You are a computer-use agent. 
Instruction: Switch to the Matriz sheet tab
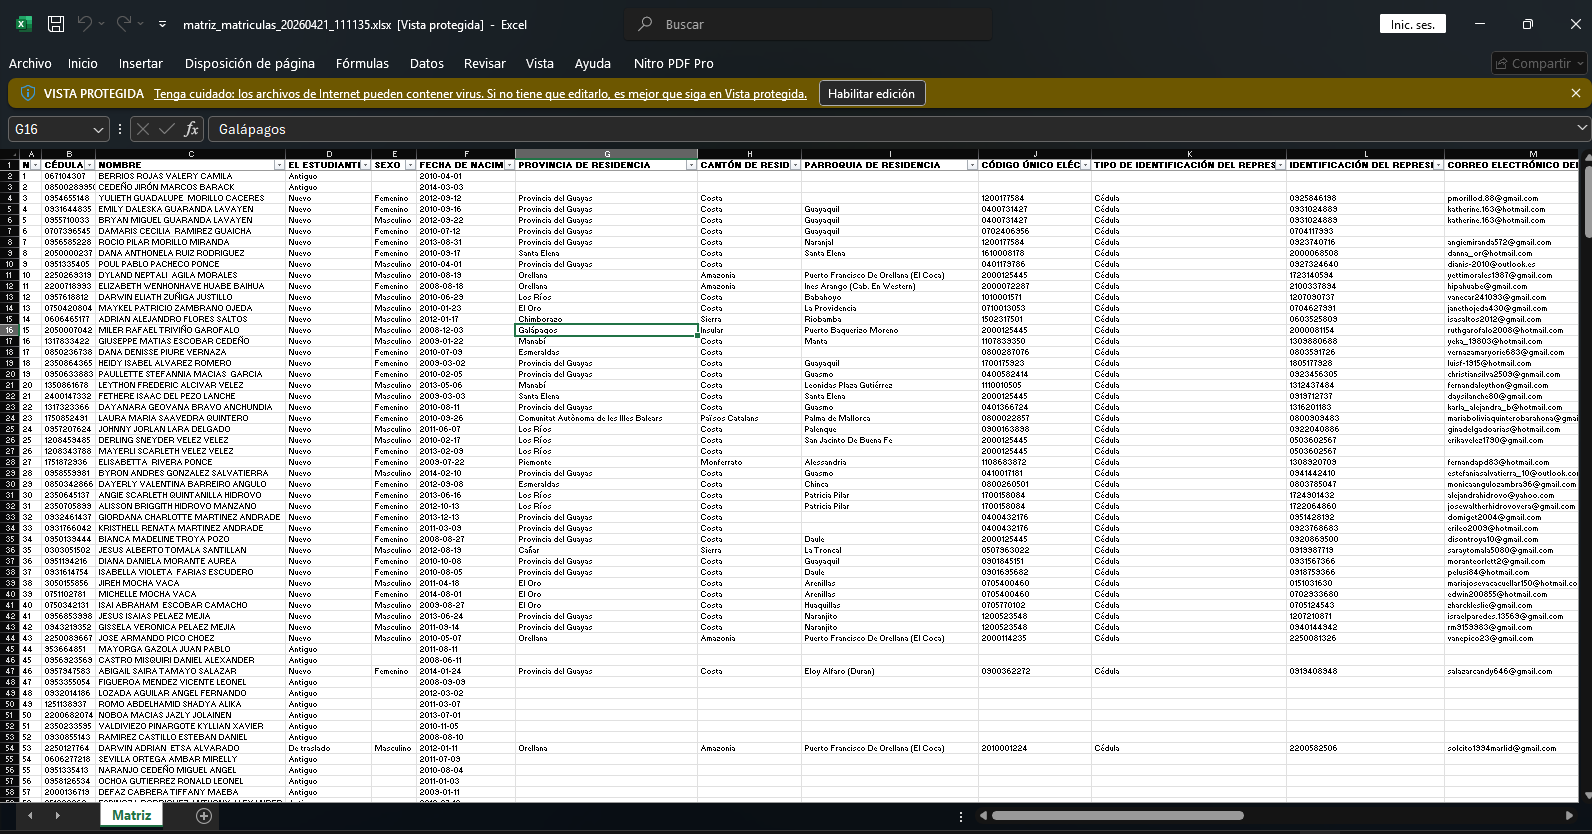pos(131,815)
